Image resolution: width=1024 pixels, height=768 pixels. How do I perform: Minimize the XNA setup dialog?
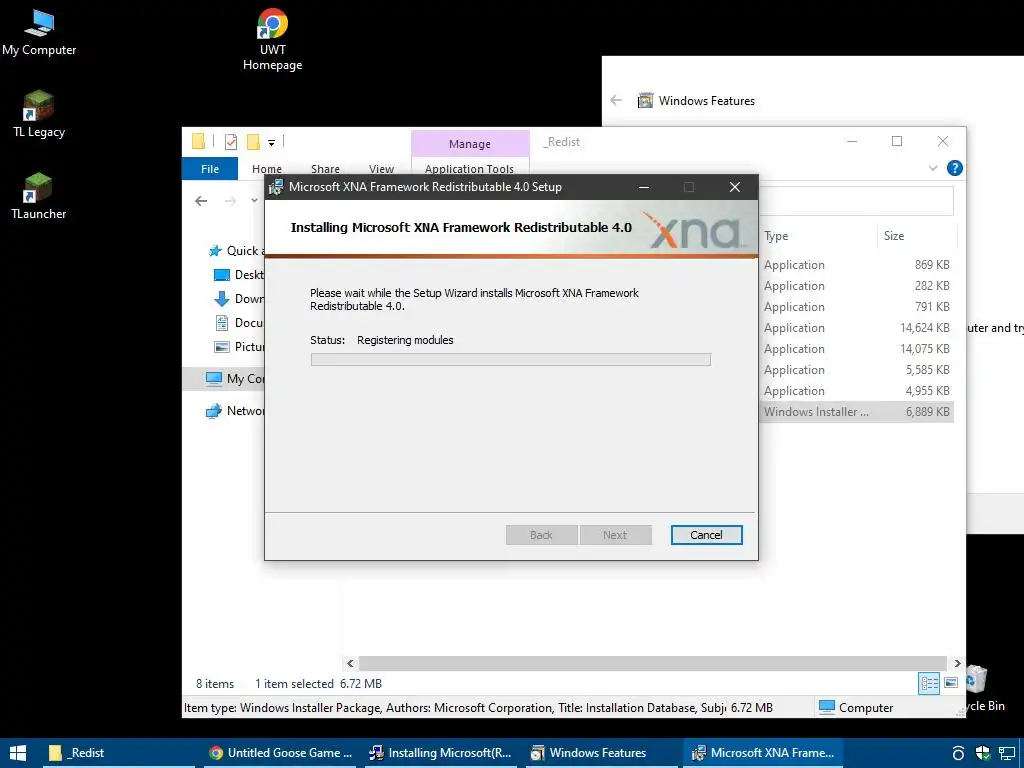[644, 187]
